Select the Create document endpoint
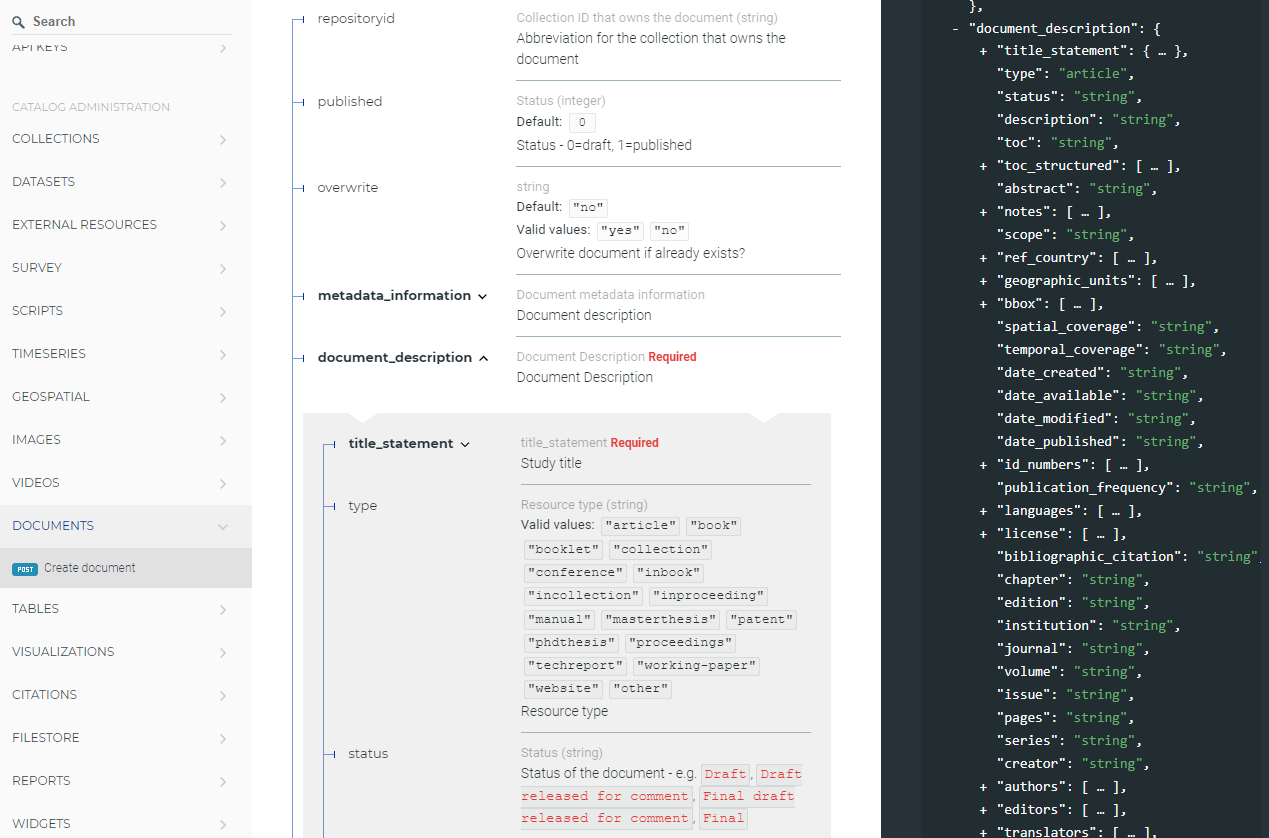Image resolution: width=1269 pixels, height=838 pixels. pyautogui.click(x=126, y=568)
